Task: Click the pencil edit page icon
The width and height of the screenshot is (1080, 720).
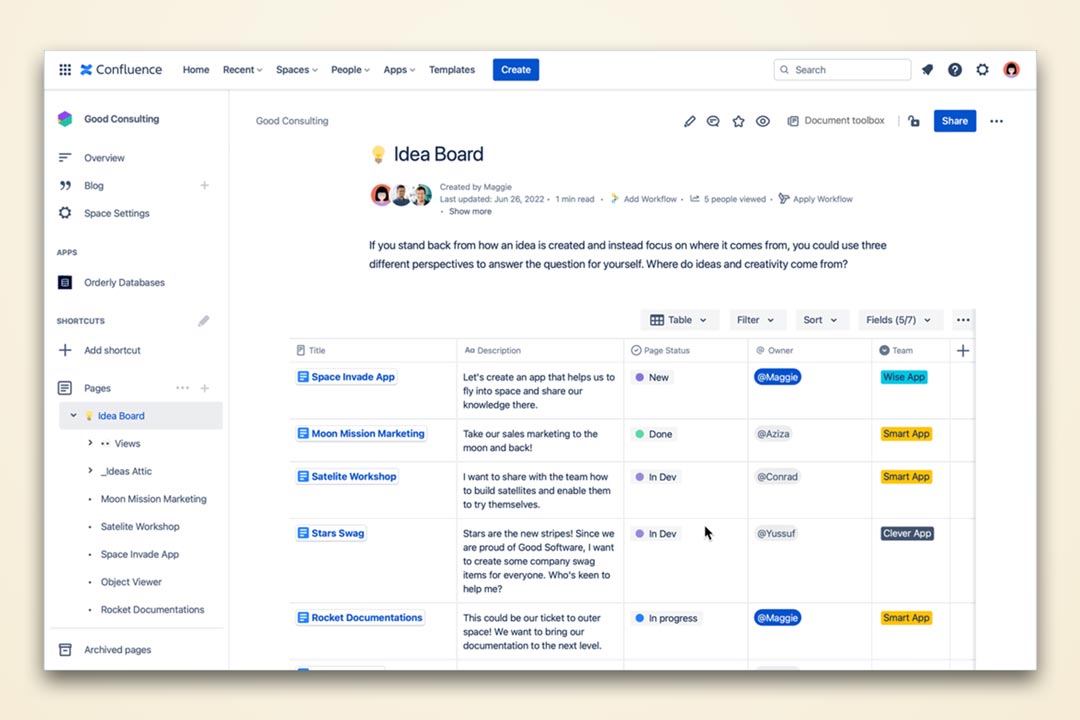Action: 689,121
